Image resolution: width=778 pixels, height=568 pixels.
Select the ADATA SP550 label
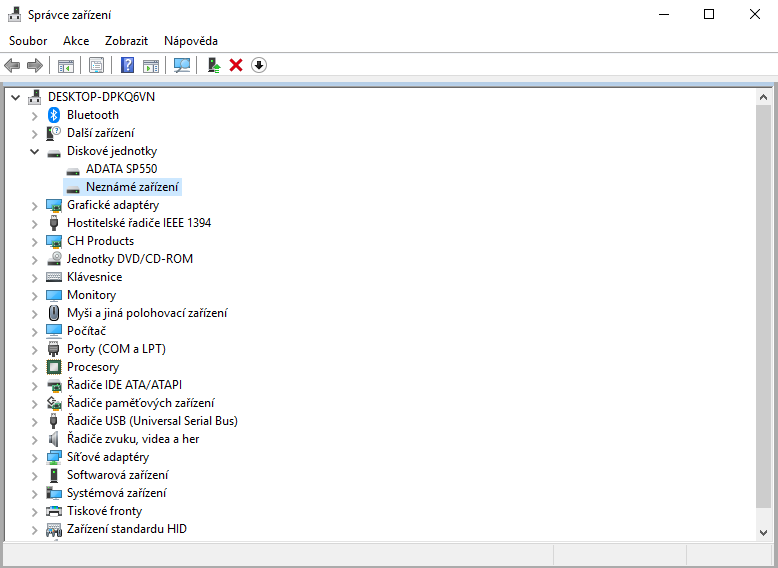pos(122,169)
